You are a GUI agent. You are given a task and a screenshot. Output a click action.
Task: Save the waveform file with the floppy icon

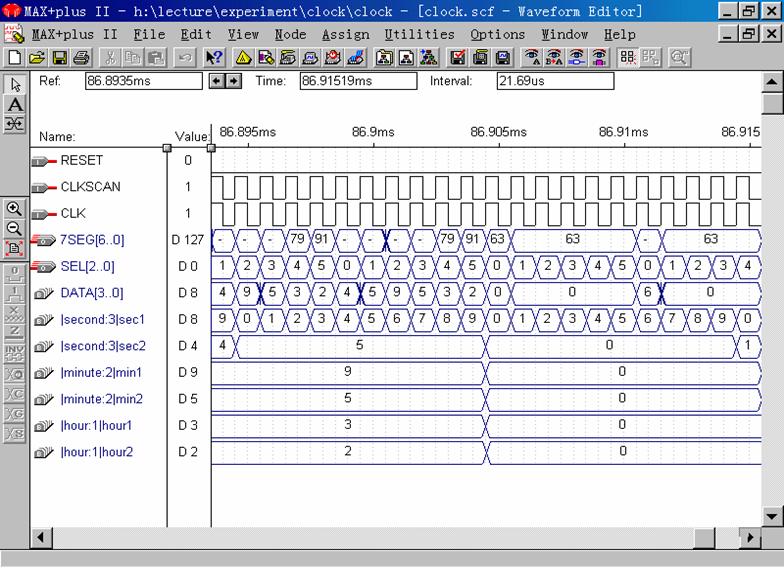pos(60,58)
